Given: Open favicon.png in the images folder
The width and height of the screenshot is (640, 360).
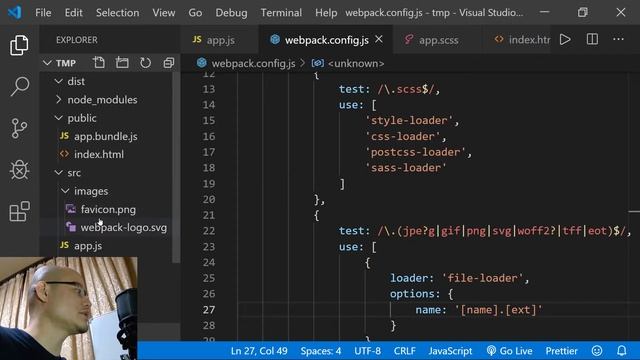Looking at the screenshot, I should point(108,209).
